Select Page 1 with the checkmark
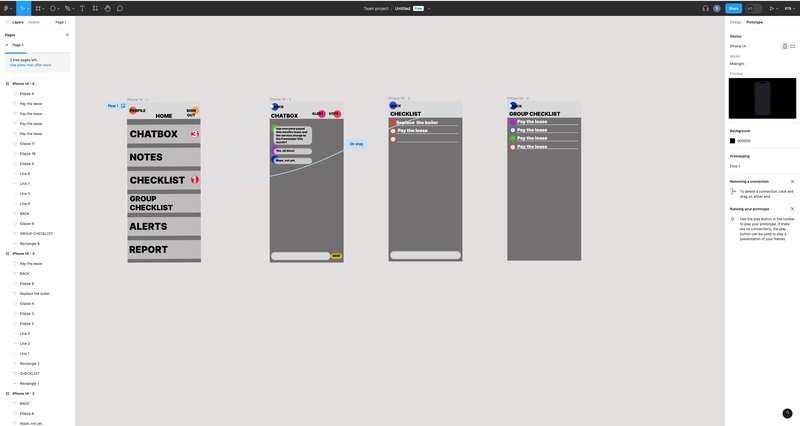800x426 pixels. [17, 45]
